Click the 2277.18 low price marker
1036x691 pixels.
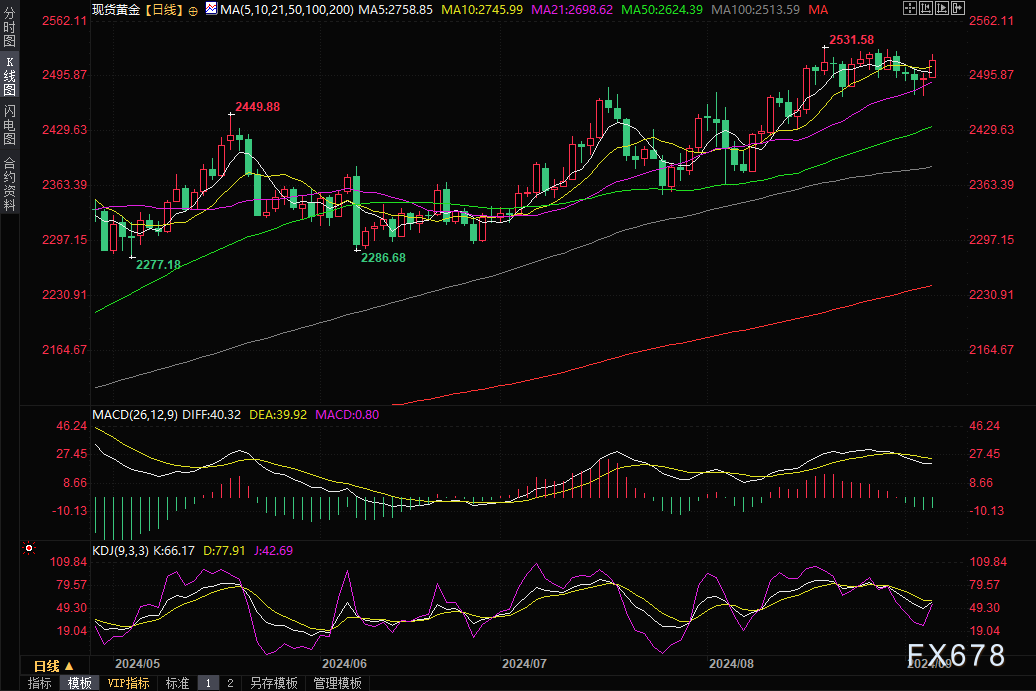pos(158,264)
